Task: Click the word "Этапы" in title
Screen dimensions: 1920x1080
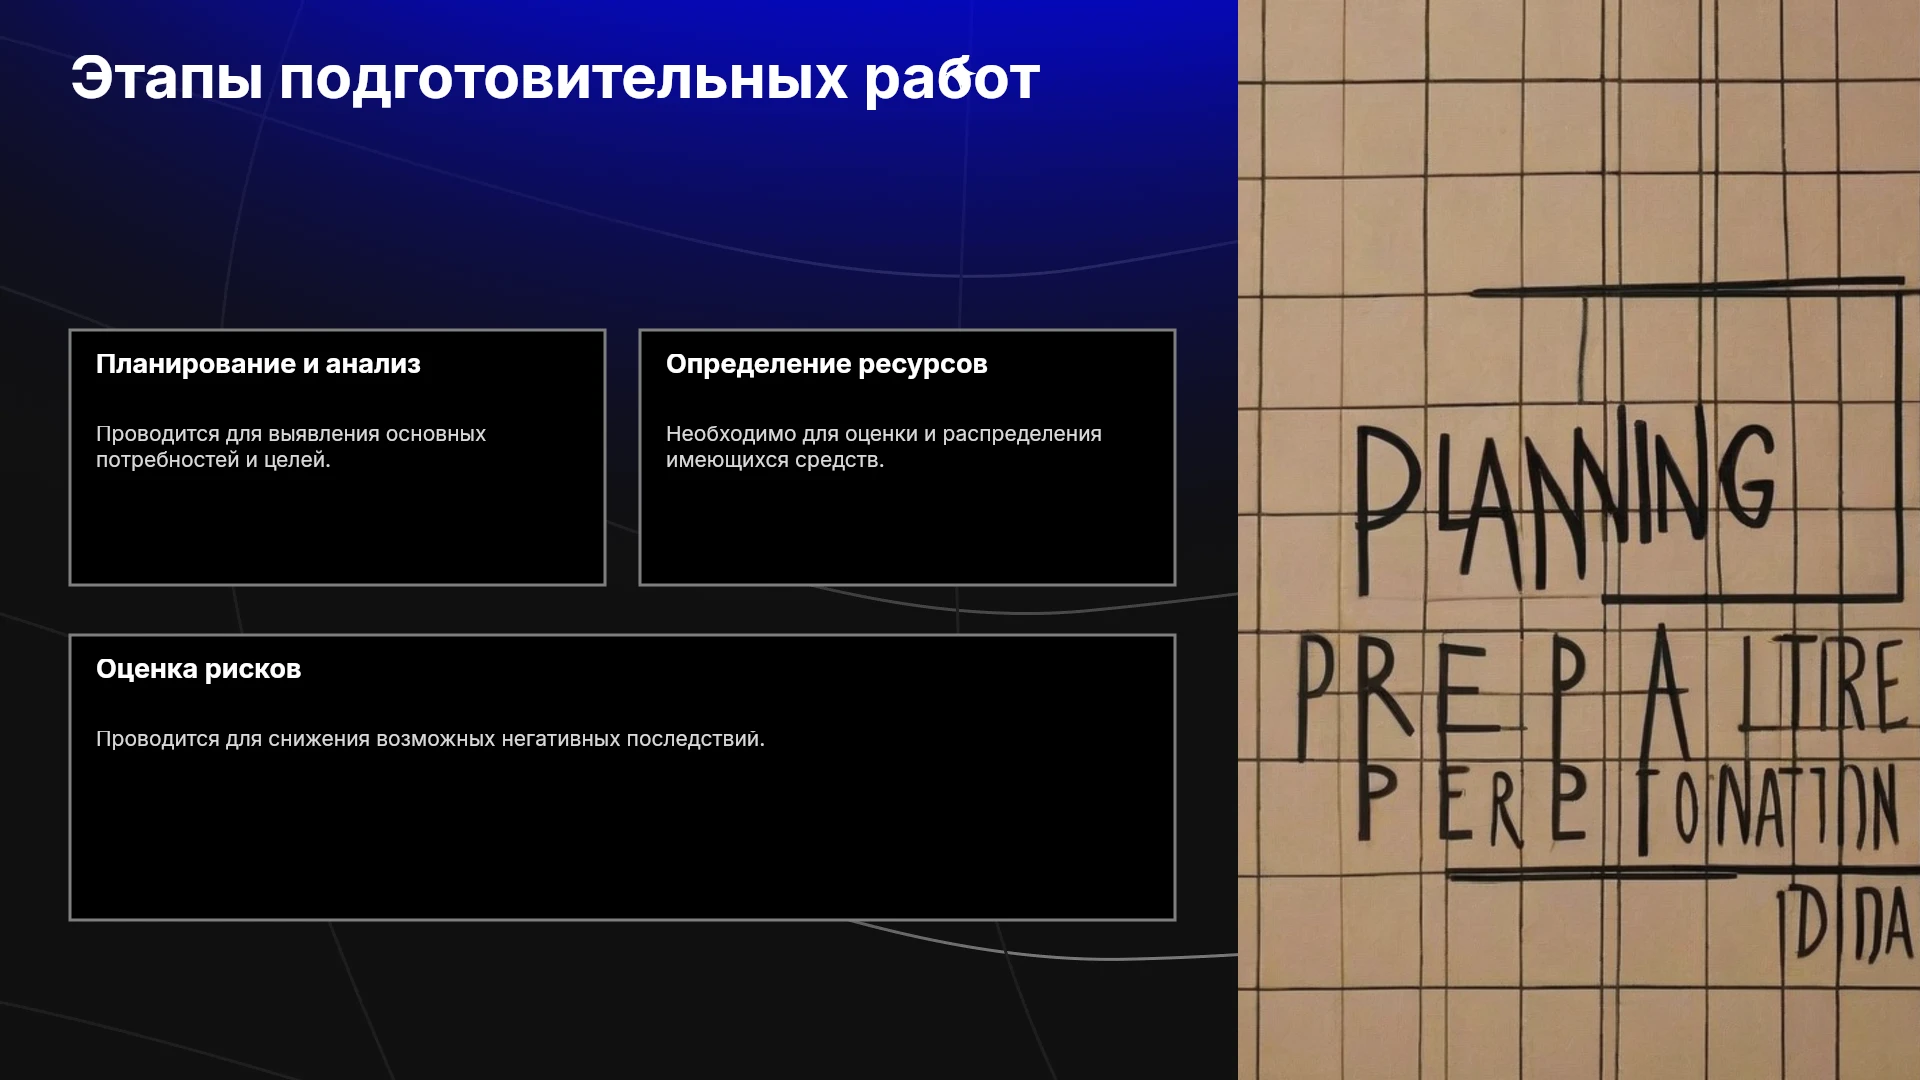Action: 167,78
